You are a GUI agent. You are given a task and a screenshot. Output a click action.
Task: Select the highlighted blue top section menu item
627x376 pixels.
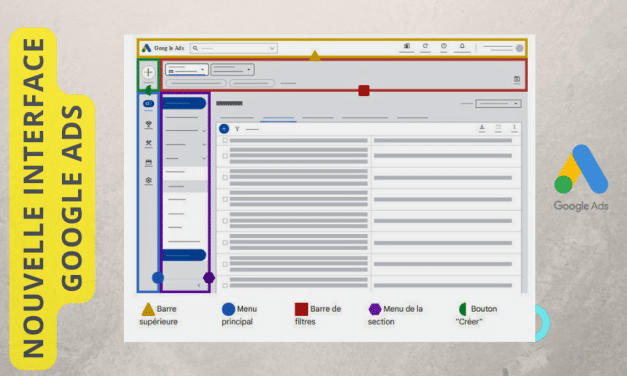184,103
